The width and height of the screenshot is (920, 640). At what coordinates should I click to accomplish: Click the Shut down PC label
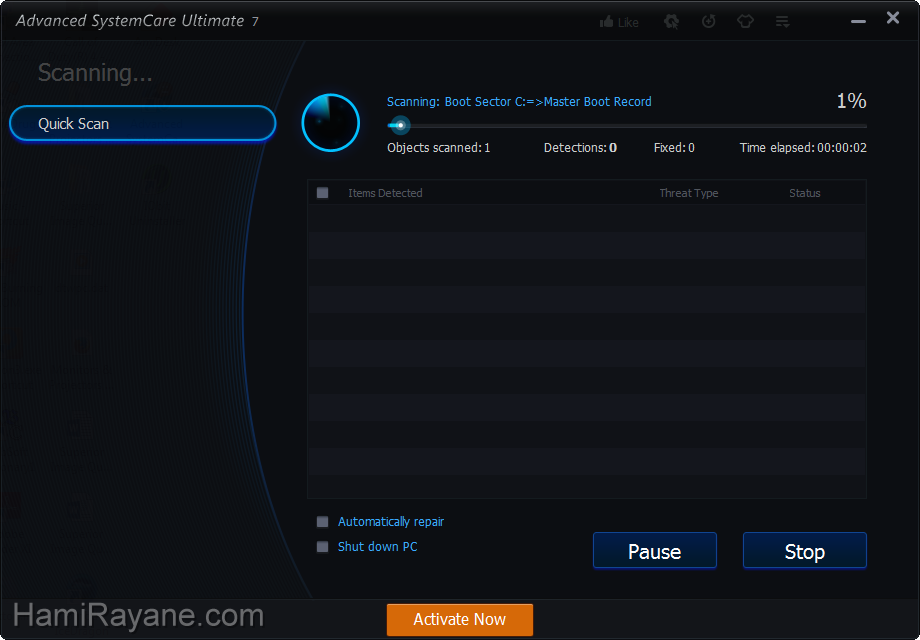click(x=377, y=547)
